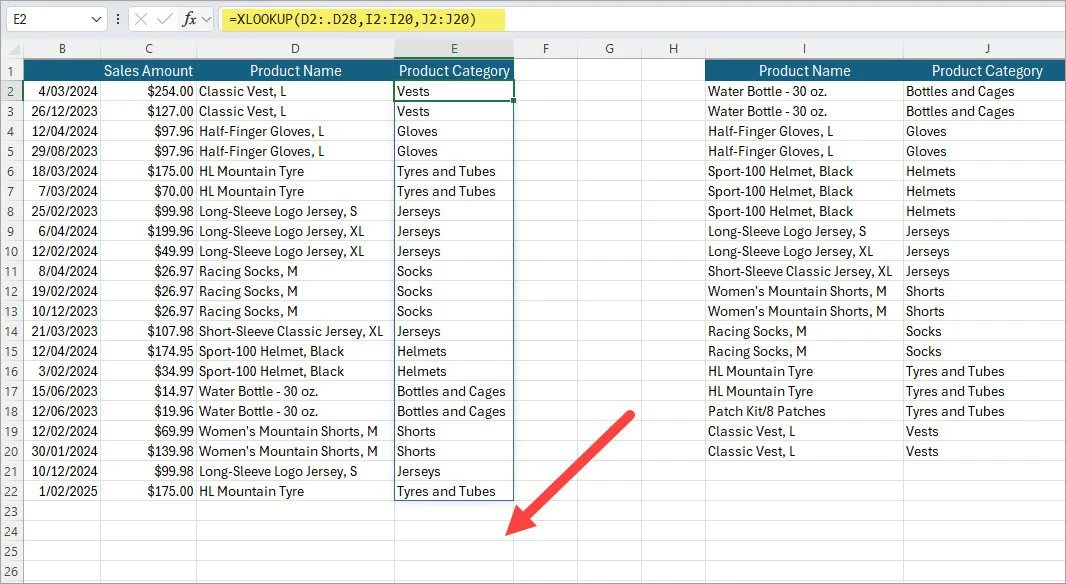Image resolution: width=1066 pixels, height=584 pixels.
Task: Select the date cell 4/03/2024
Action: [x=62, y=91]
